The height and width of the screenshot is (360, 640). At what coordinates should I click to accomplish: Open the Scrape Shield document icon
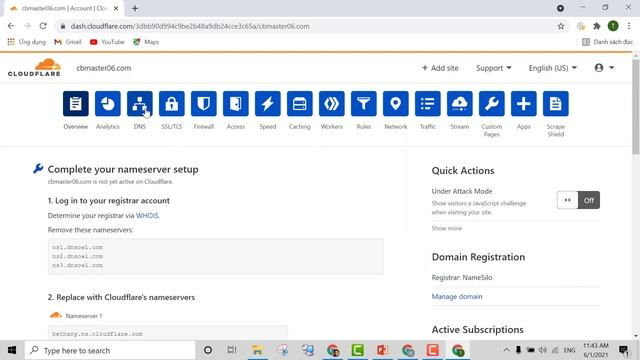coord(556,104)
